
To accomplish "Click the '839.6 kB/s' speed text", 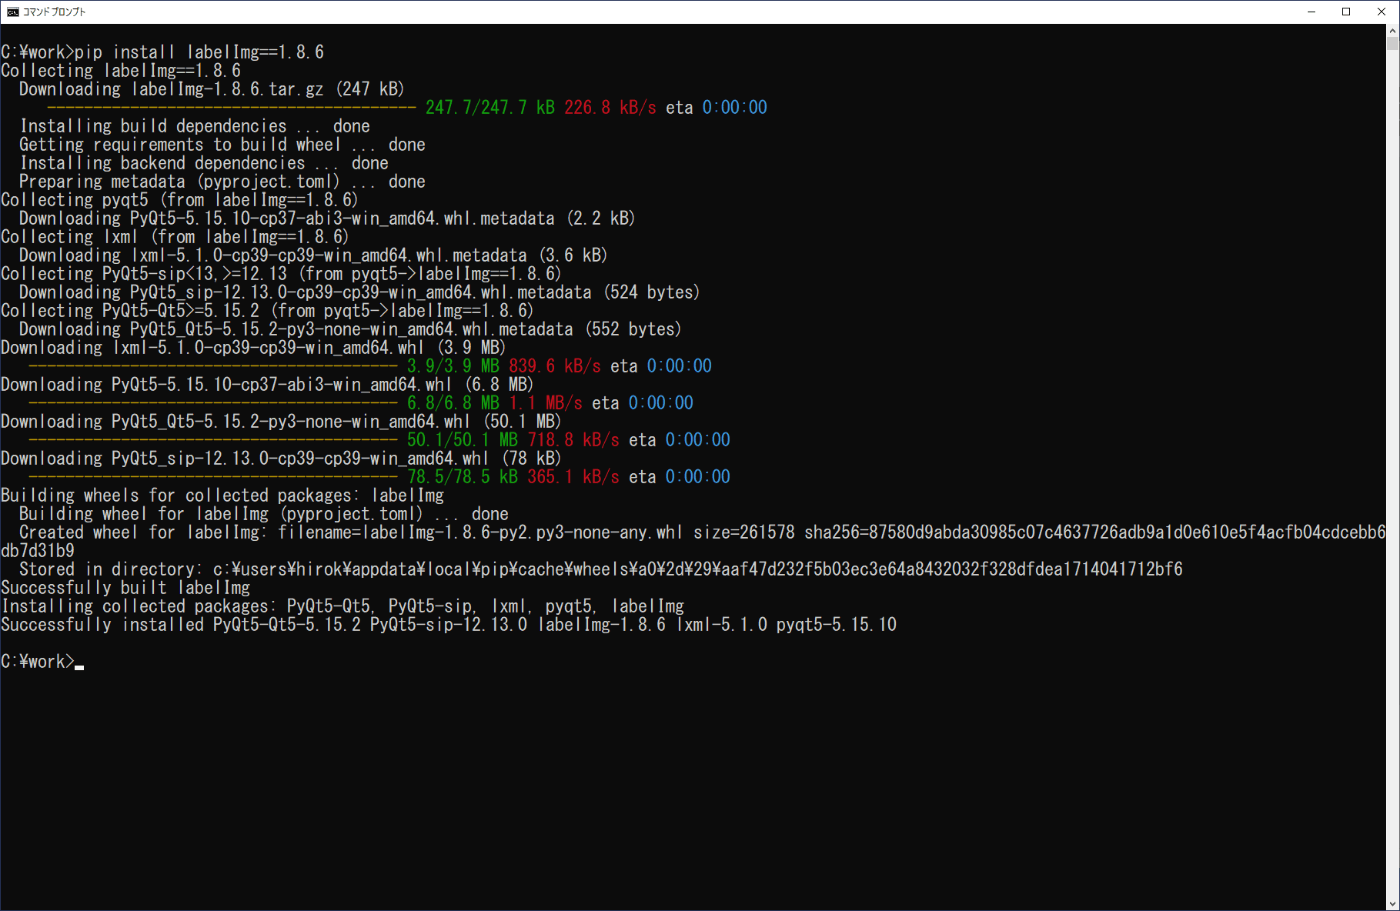I will click(555, 366).
